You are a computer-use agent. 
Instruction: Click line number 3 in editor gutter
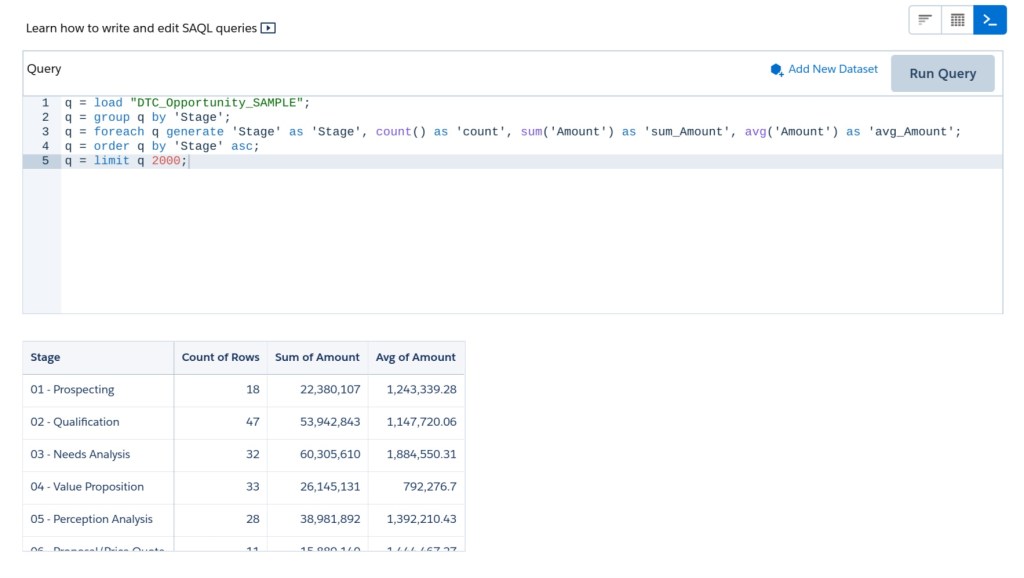tap(45, 132)
